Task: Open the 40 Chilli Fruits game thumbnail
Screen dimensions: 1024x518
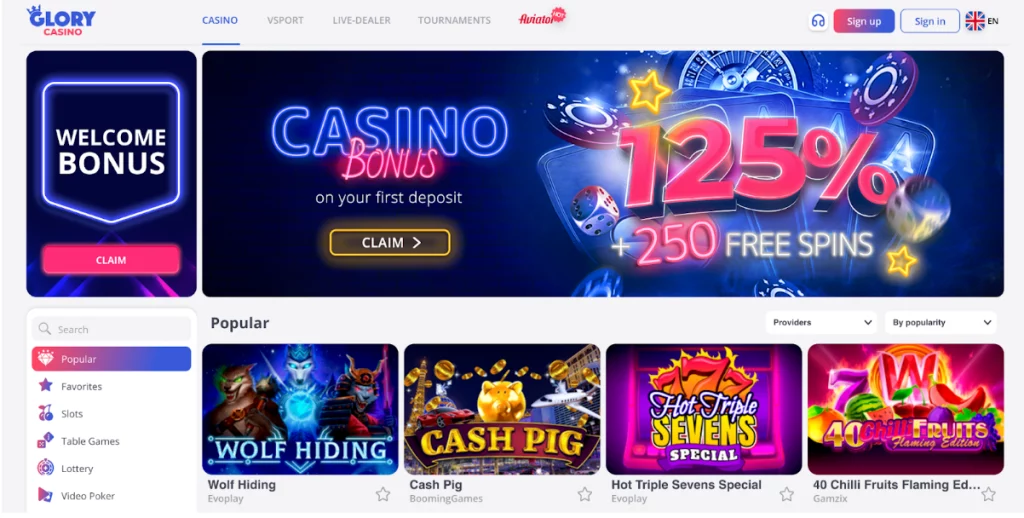Action: click(906, 409)
